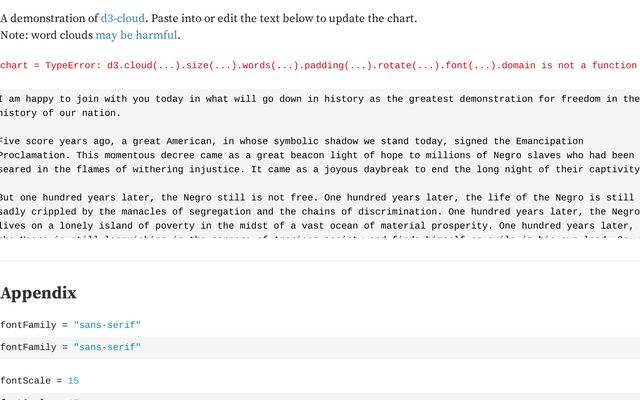
Task: Click into the gray fontFamily code editor
Action: pos(300,347)
